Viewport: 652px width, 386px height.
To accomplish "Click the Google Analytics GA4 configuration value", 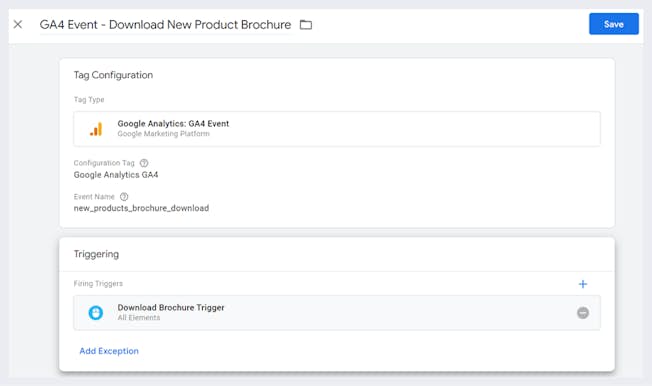I will (x=116, y=175).
